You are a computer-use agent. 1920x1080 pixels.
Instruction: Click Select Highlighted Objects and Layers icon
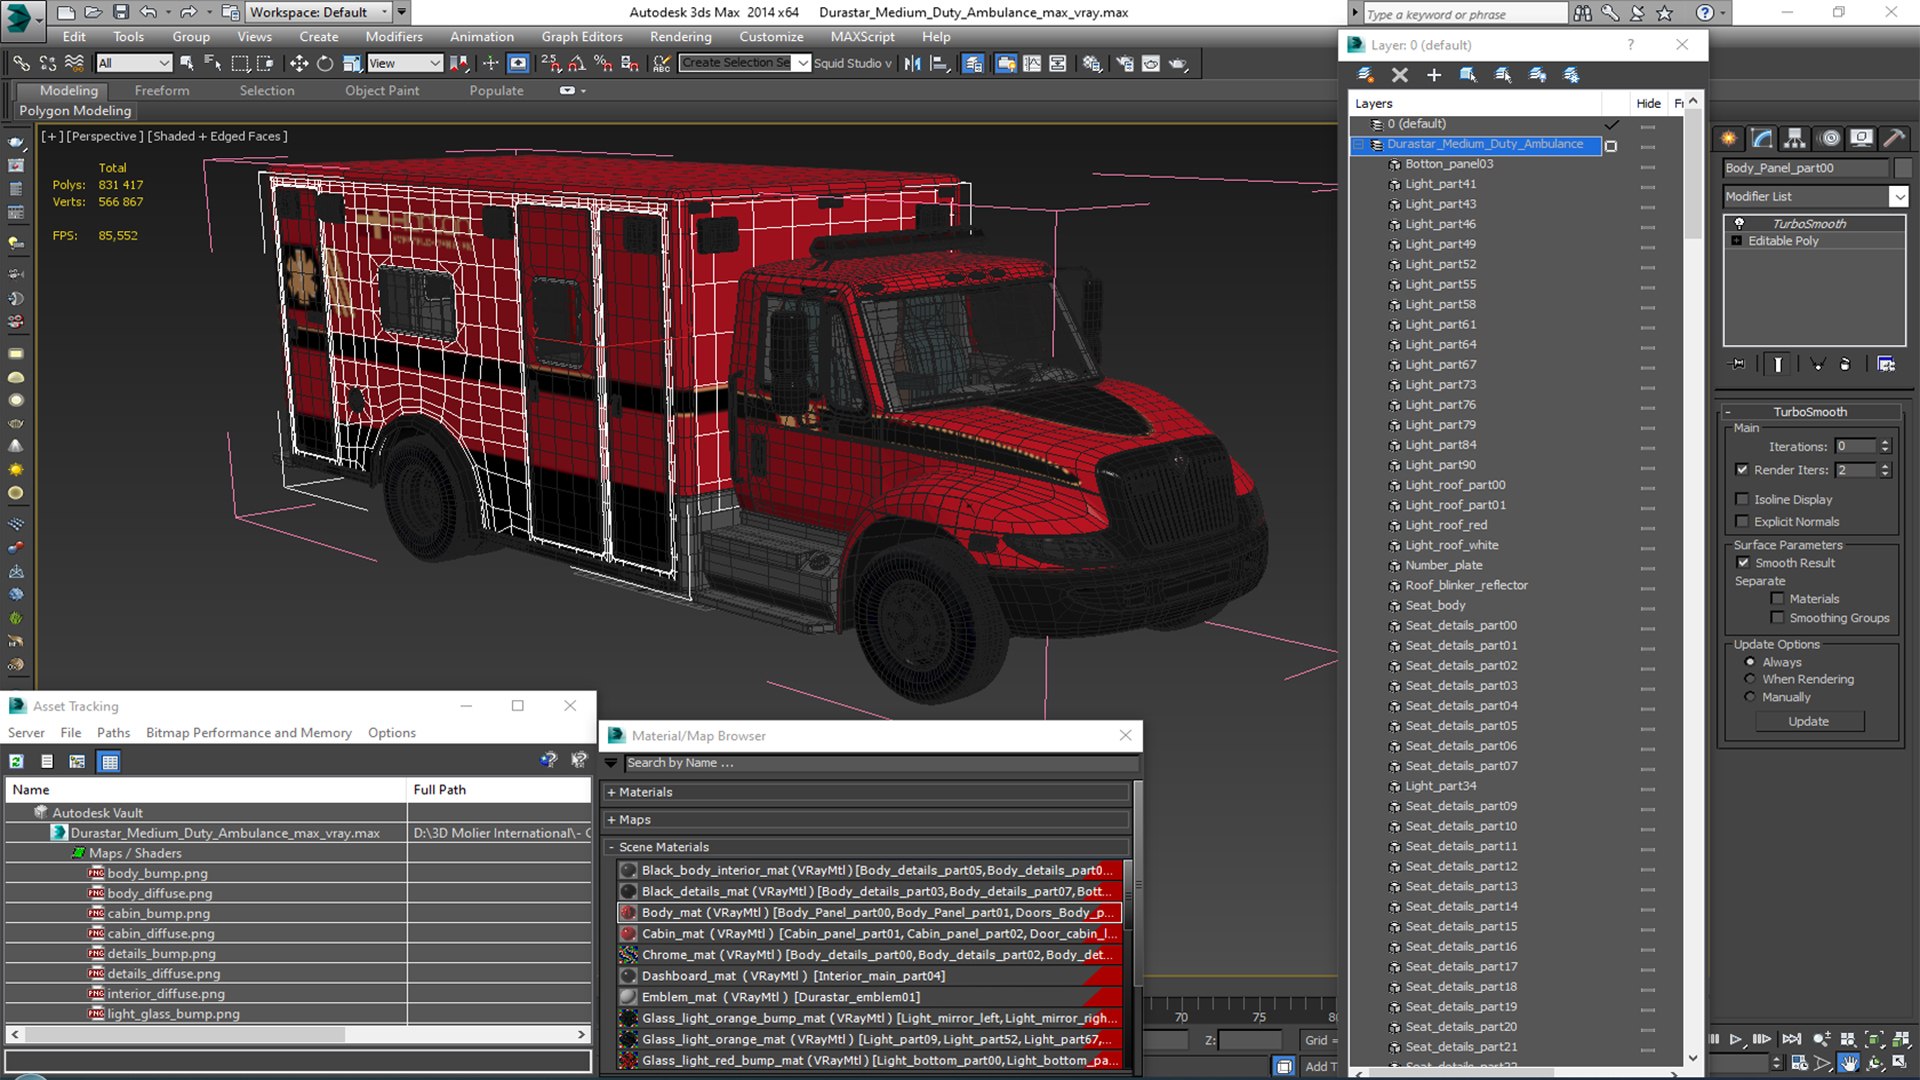pos(1468,75)
